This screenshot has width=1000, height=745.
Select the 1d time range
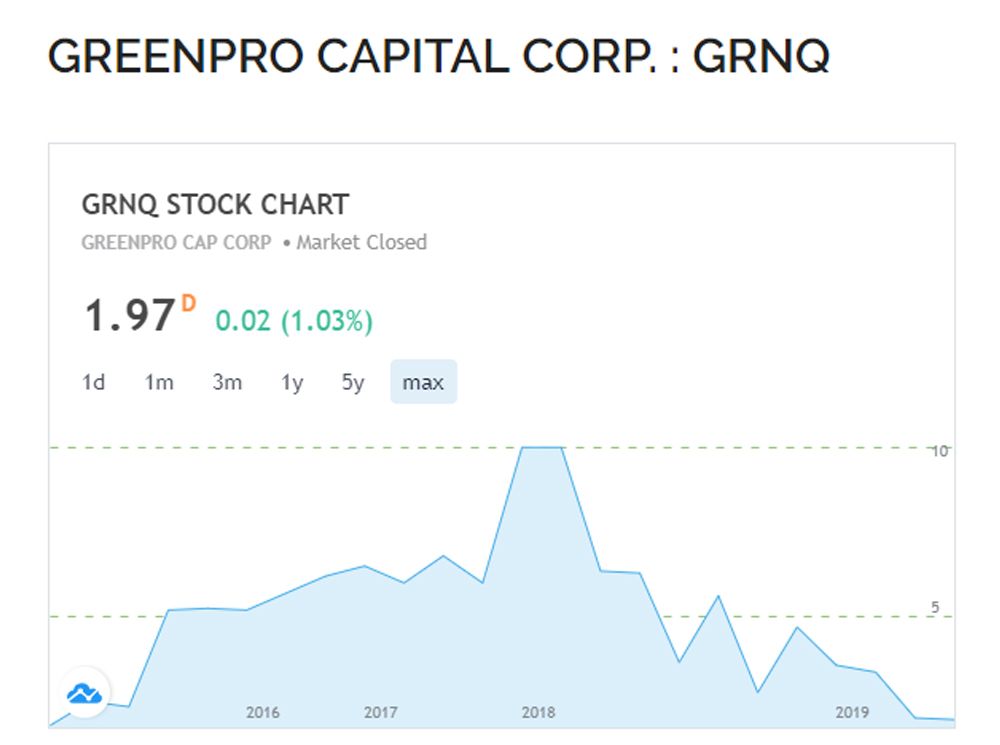93,382
